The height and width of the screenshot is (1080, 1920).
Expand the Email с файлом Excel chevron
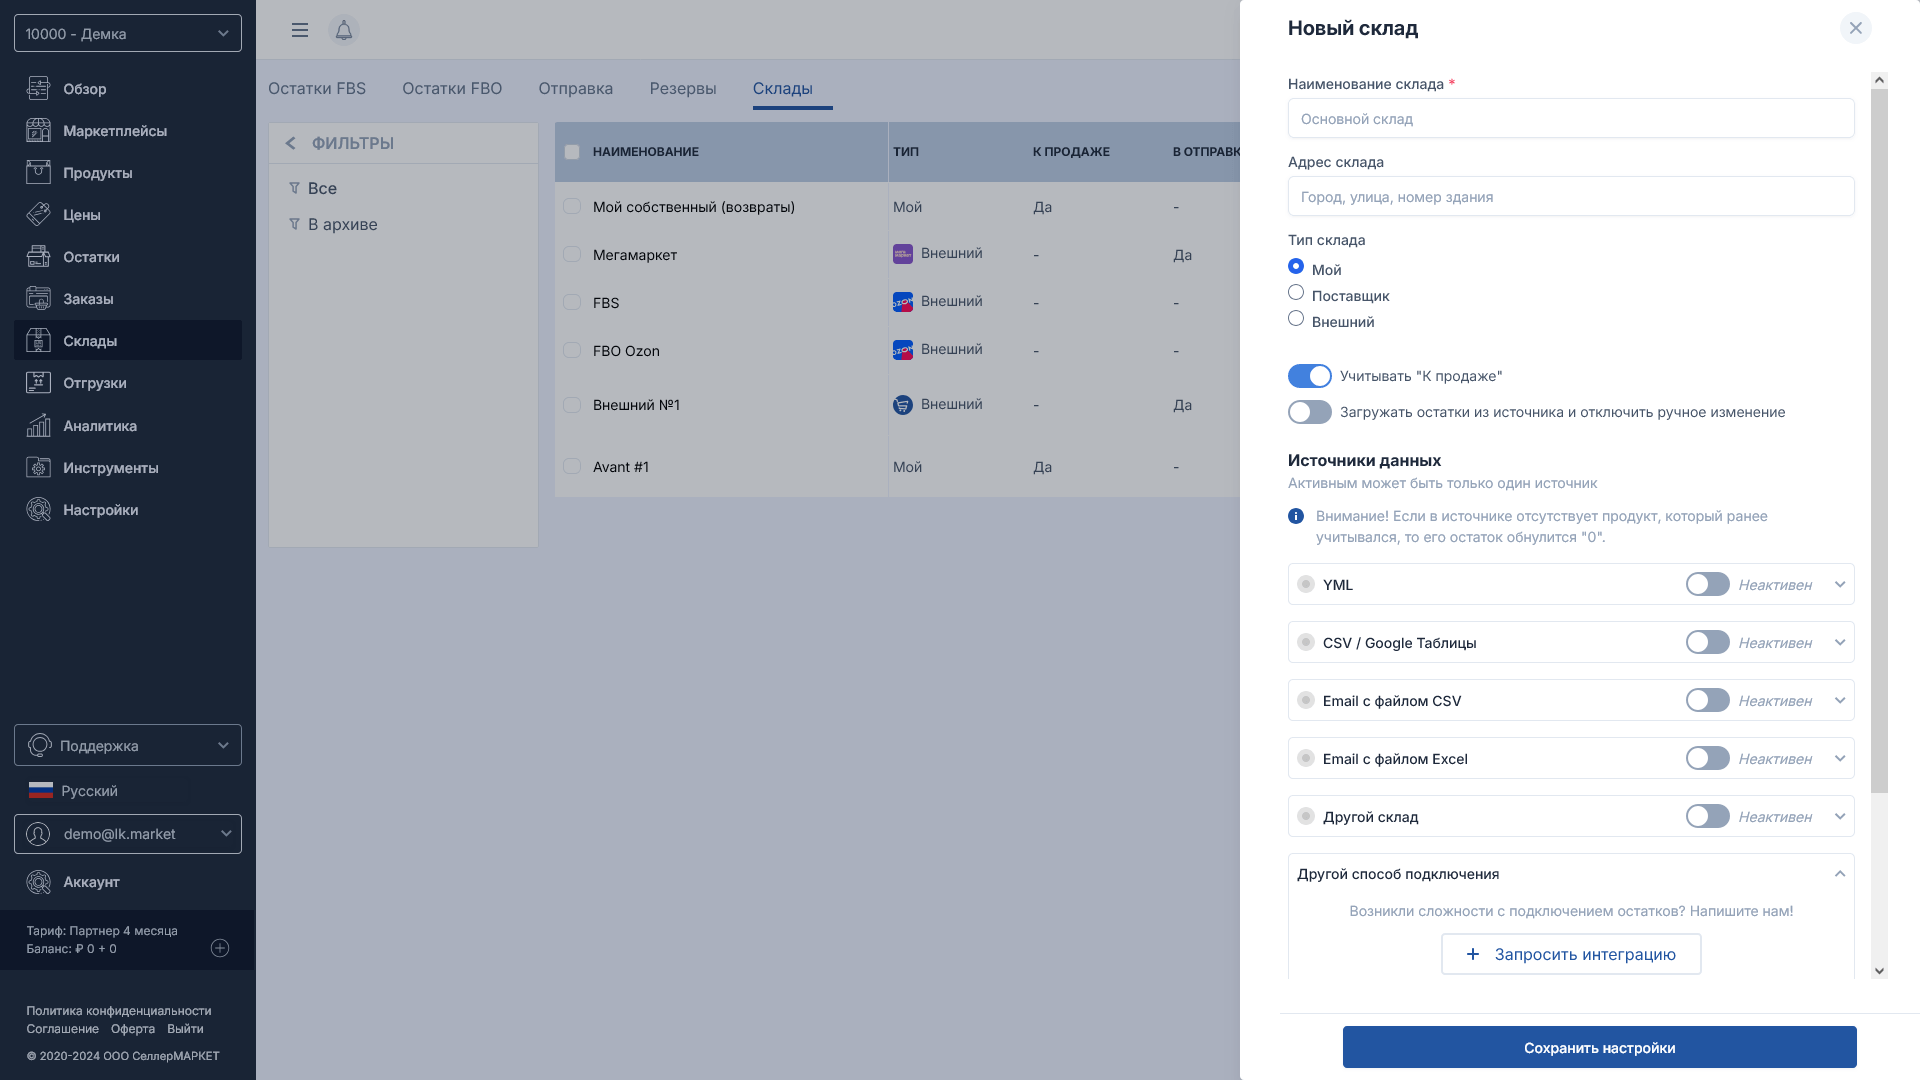(1840, 758)
